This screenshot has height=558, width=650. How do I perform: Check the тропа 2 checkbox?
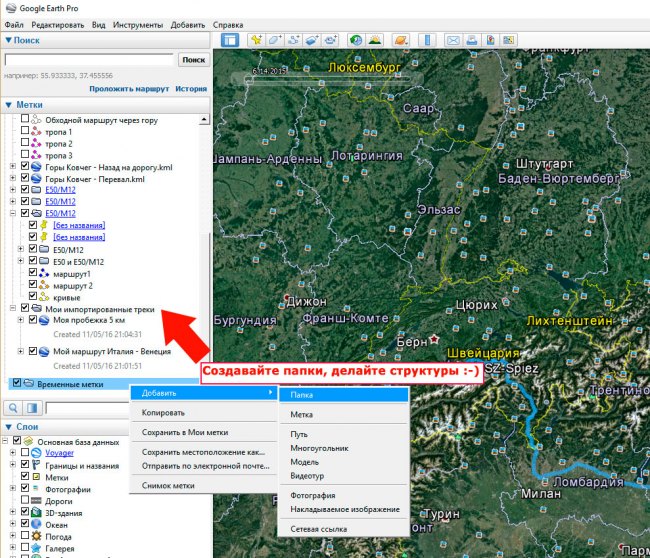click(x=25, y=142)
